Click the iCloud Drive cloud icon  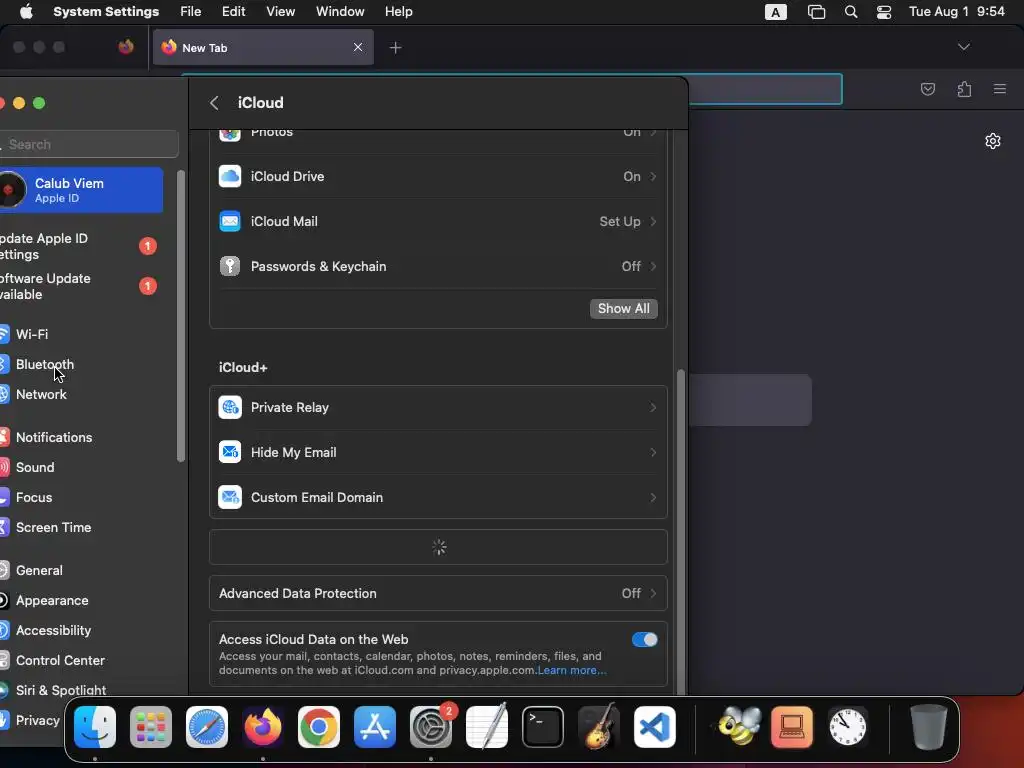pos(230,176)
